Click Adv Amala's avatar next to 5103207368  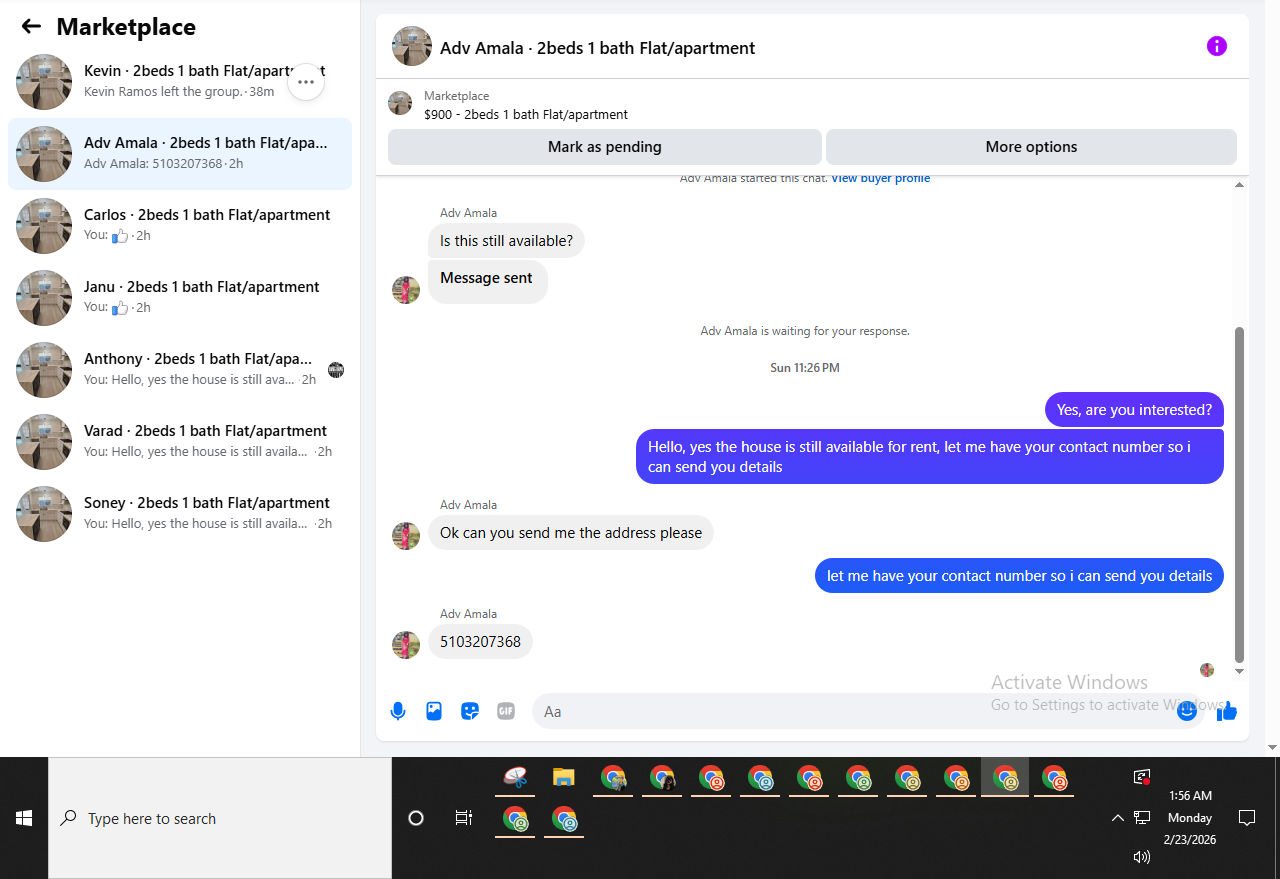pyautogui.click(x=406, y=645)
